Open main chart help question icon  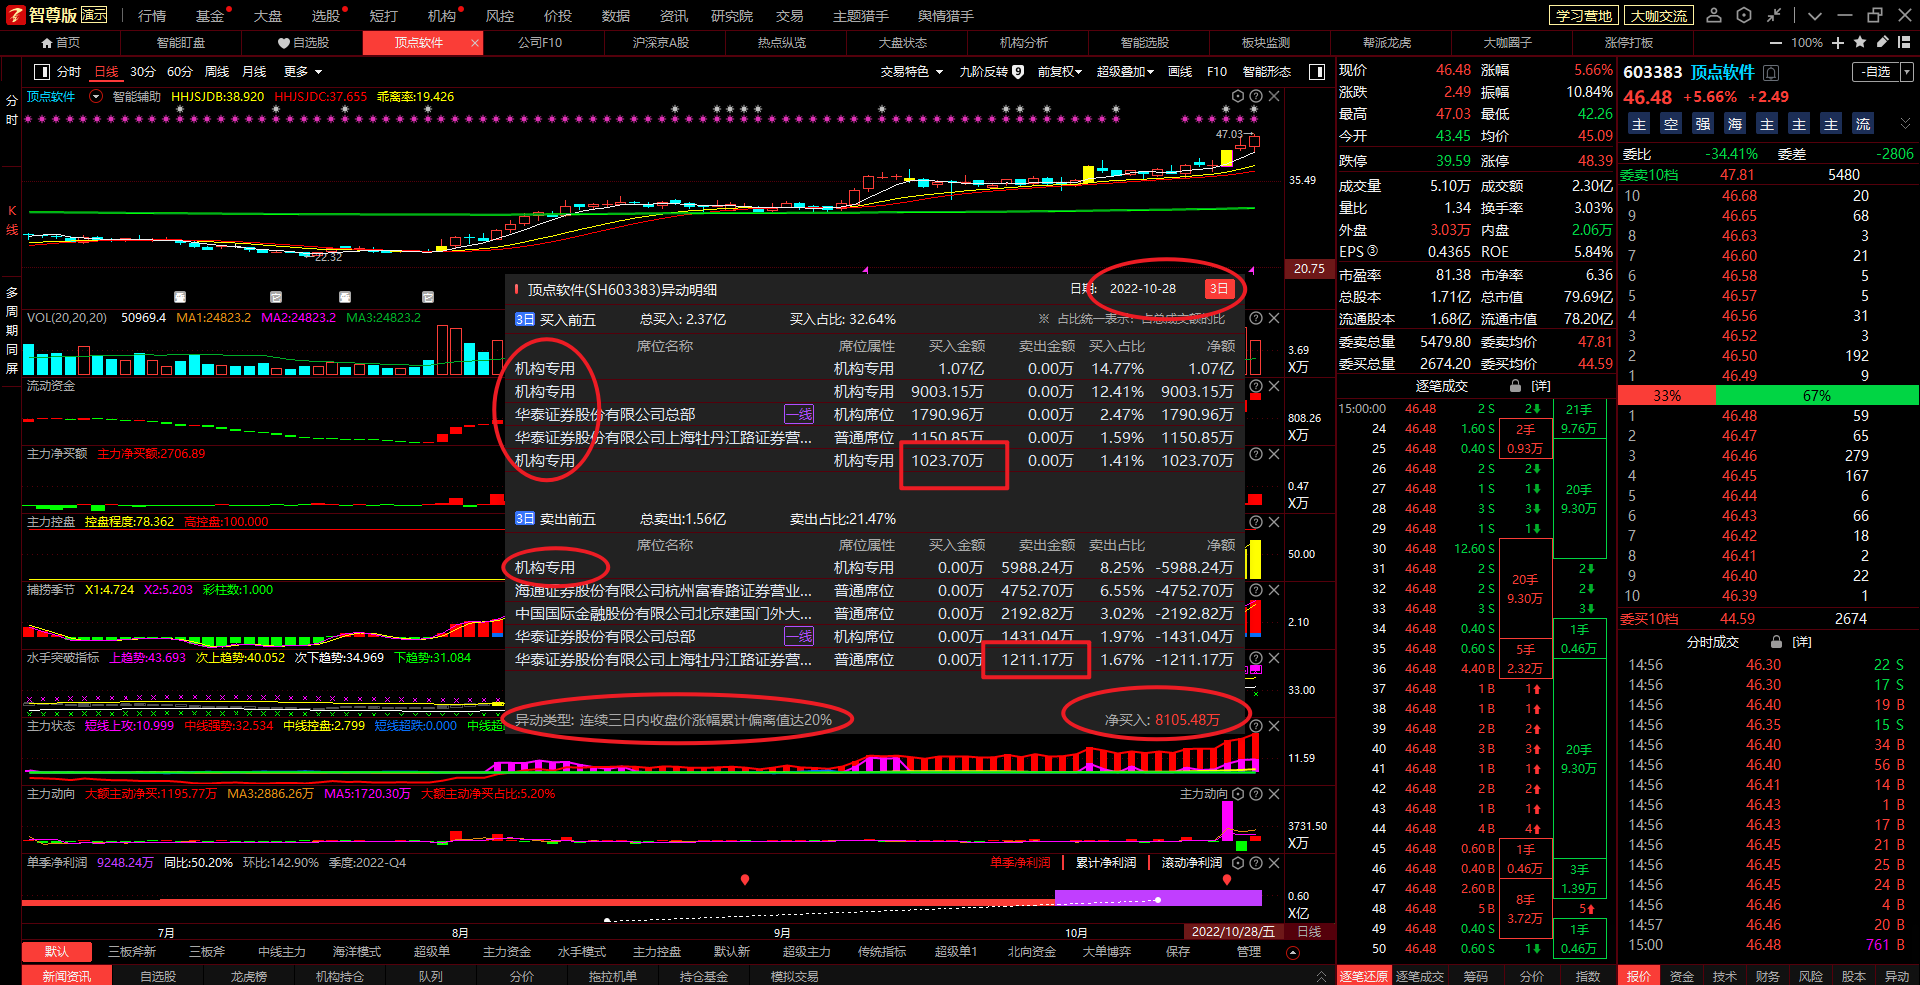click(x=1256, y=97)
